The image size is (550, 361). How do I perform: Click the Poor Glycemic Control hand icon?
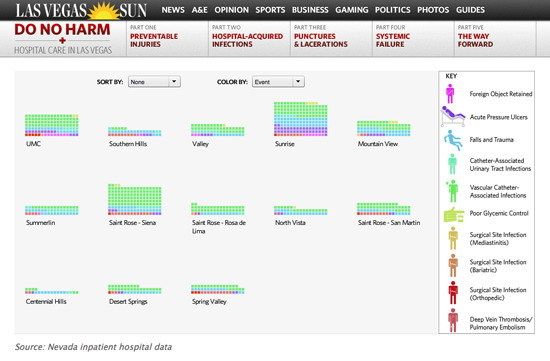click(x=454, y=214)
